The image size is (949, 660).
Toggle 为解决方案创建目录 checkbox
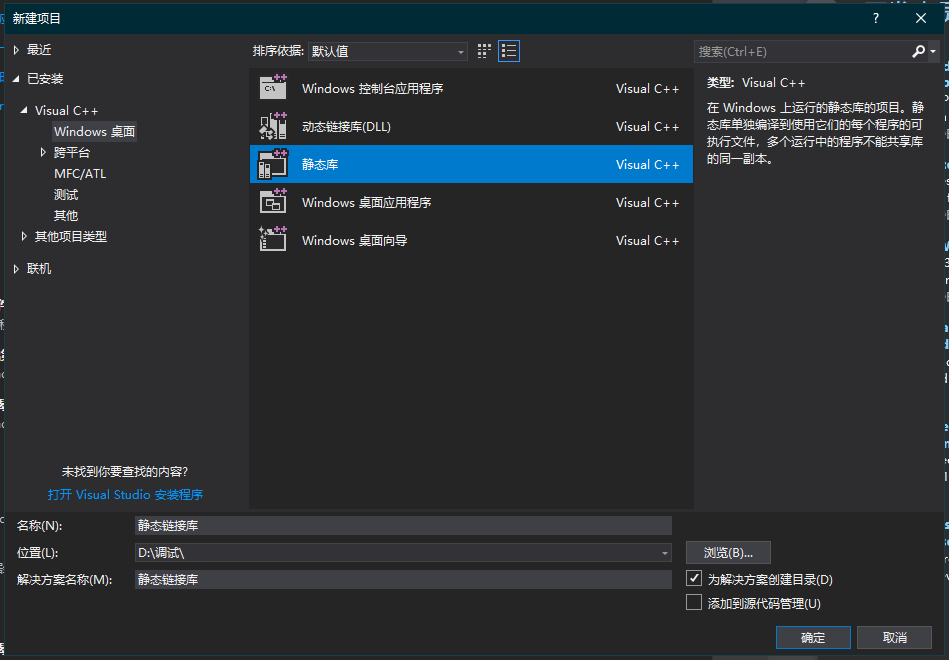pos(694,578)
